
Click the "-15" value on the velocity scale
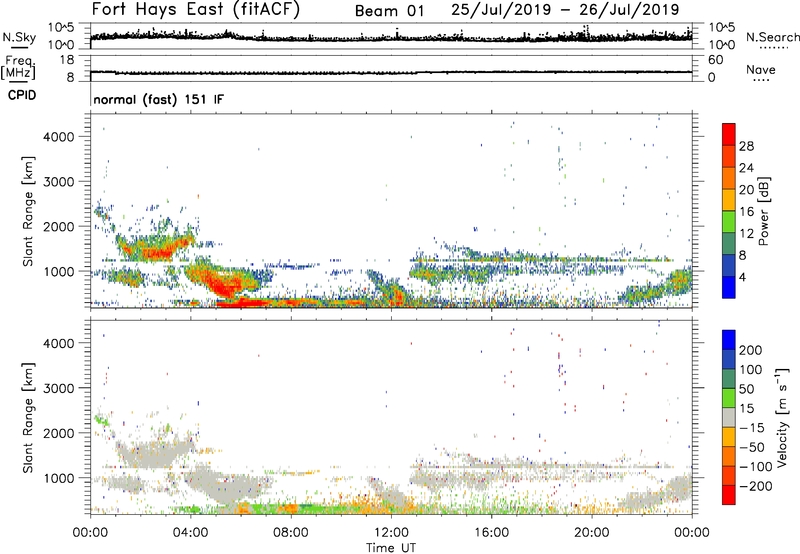752,427
